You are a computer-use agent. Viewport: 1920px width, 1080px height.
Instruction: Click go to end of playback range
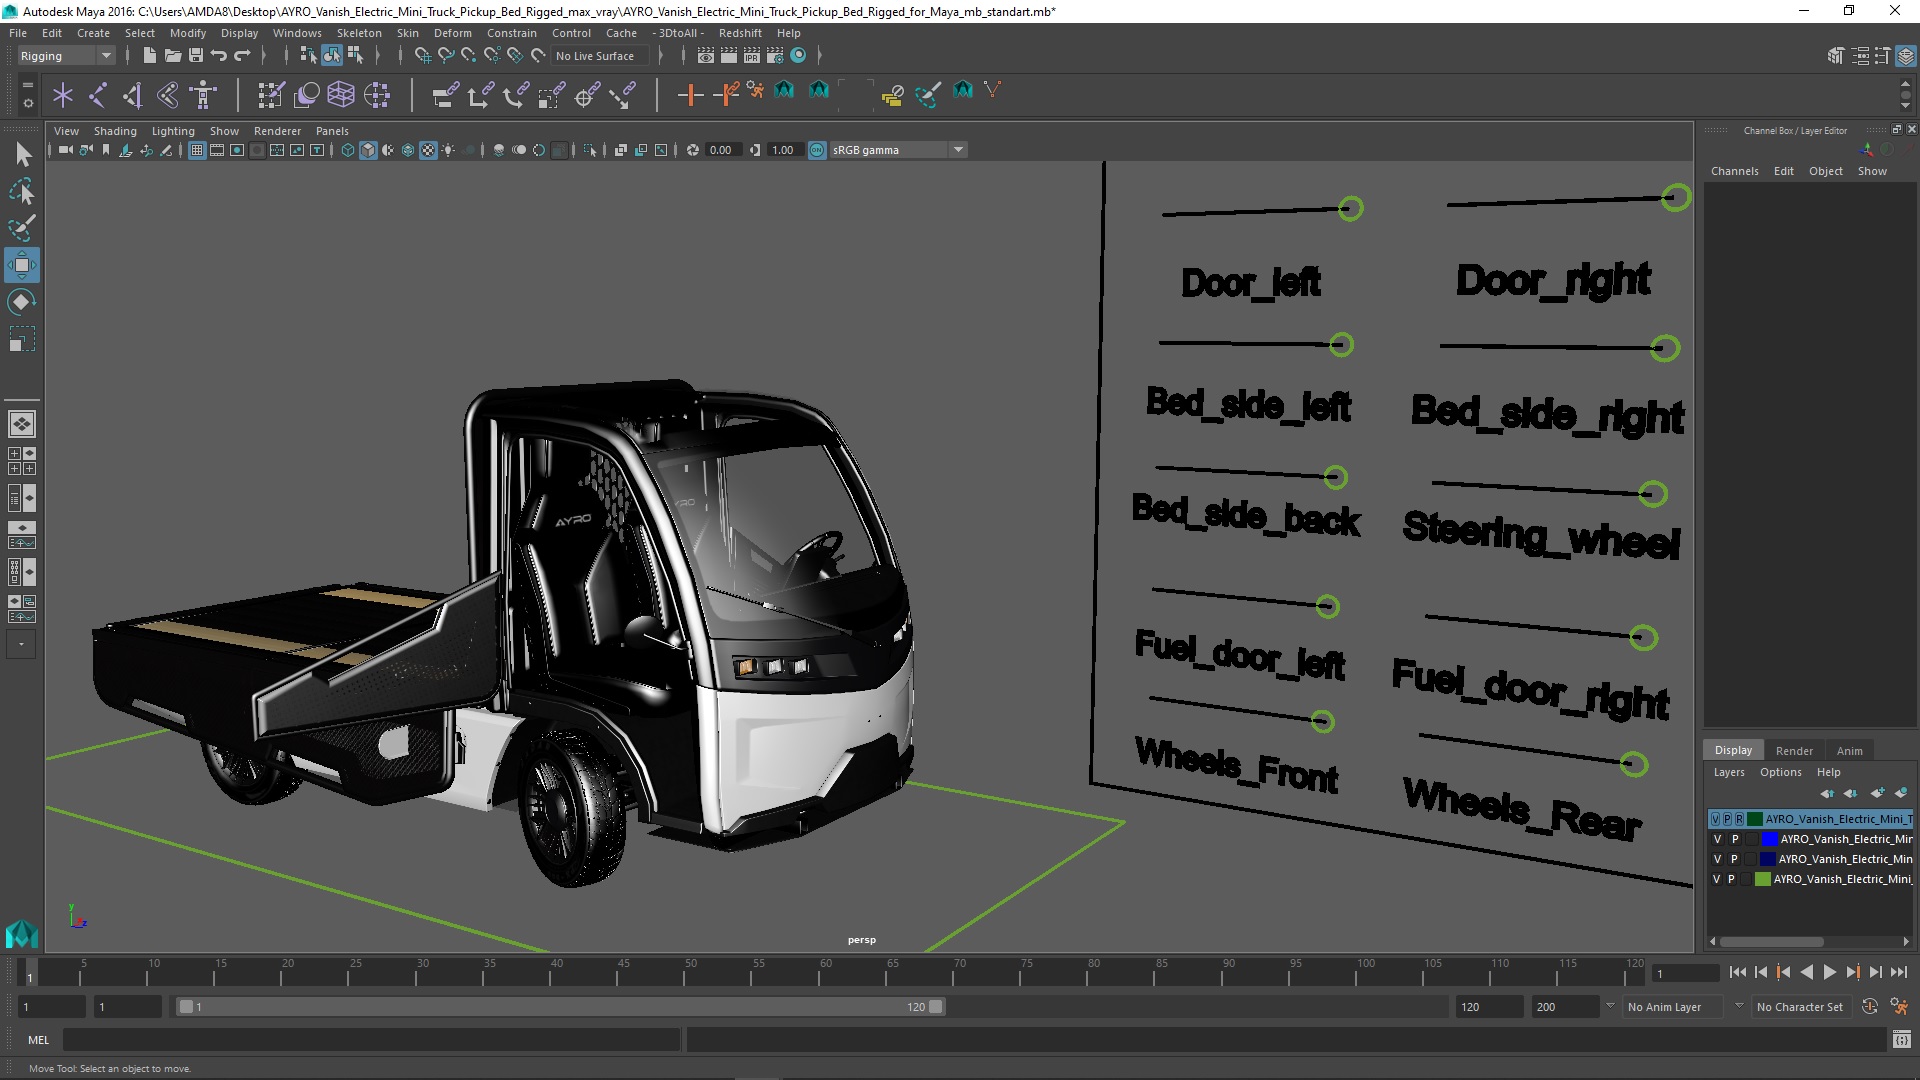click(x=1898, y=972)
